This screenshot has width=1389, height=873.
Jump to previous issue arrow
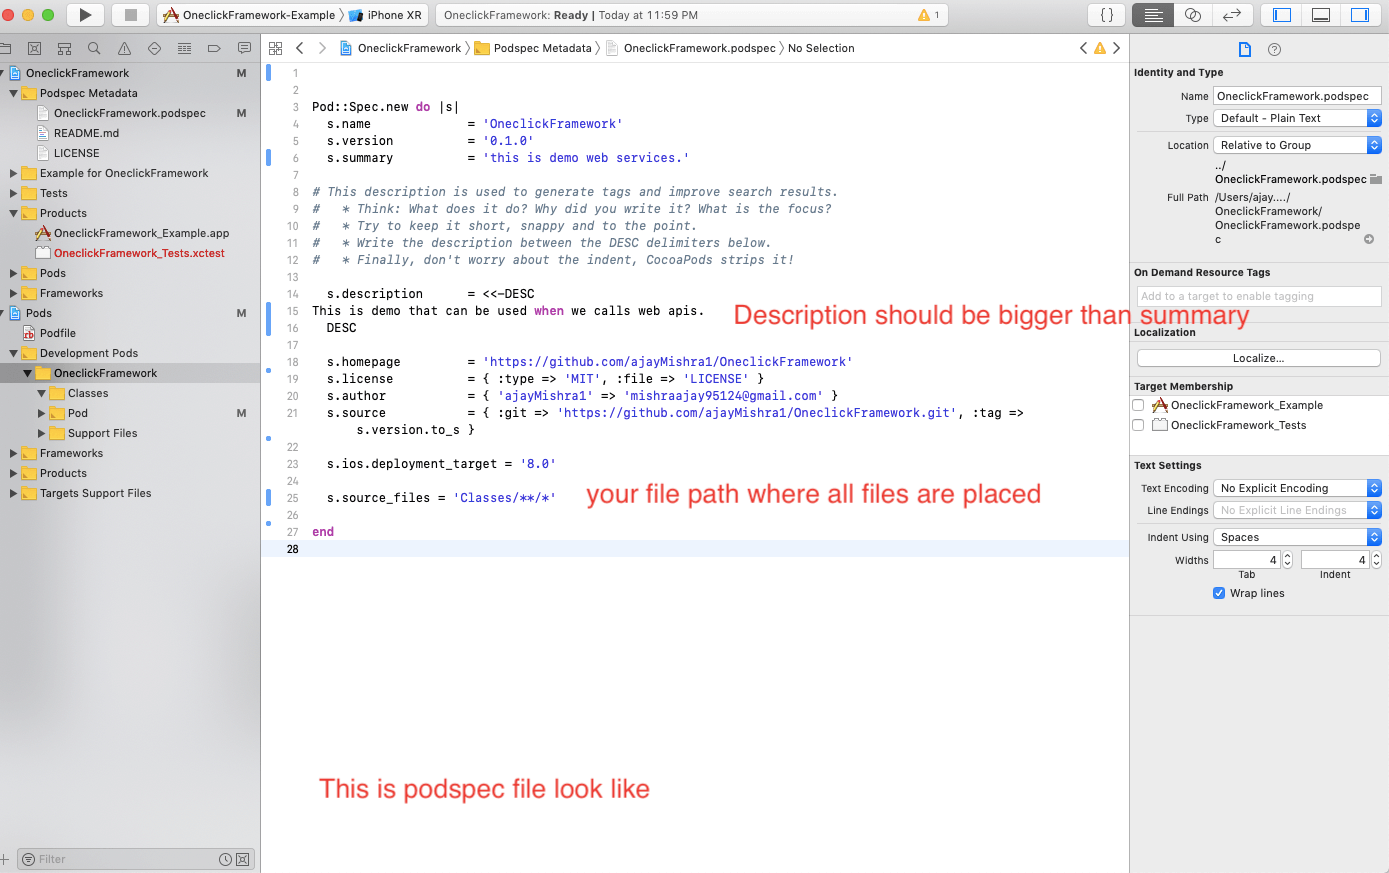pyautogui.click(x=1083, y=48)
